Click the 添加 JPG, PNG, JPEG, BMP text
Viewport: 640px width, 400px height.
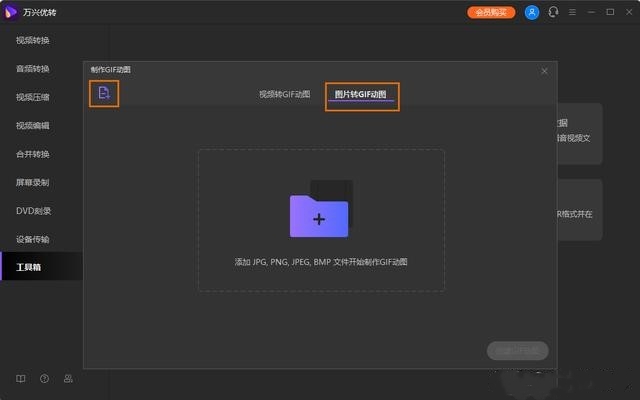pyautogui.click(x=321, y=262)
